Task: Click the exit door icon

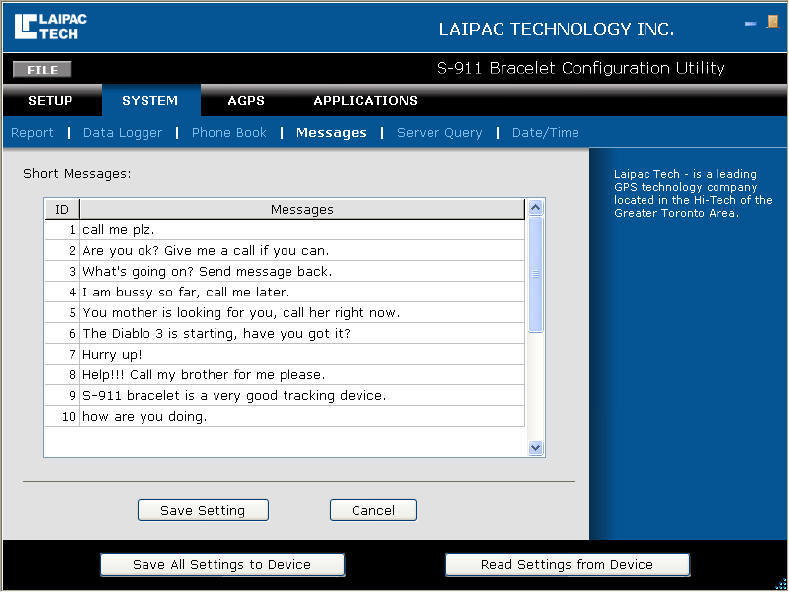Action: [x=772, y=22]
